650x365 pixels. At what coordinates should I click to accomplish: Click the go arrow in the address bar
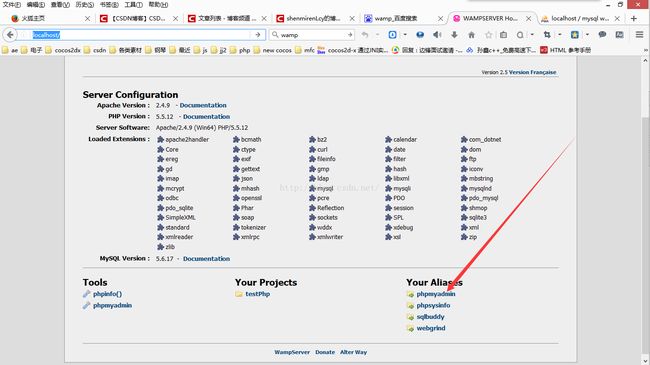point(258,35)
